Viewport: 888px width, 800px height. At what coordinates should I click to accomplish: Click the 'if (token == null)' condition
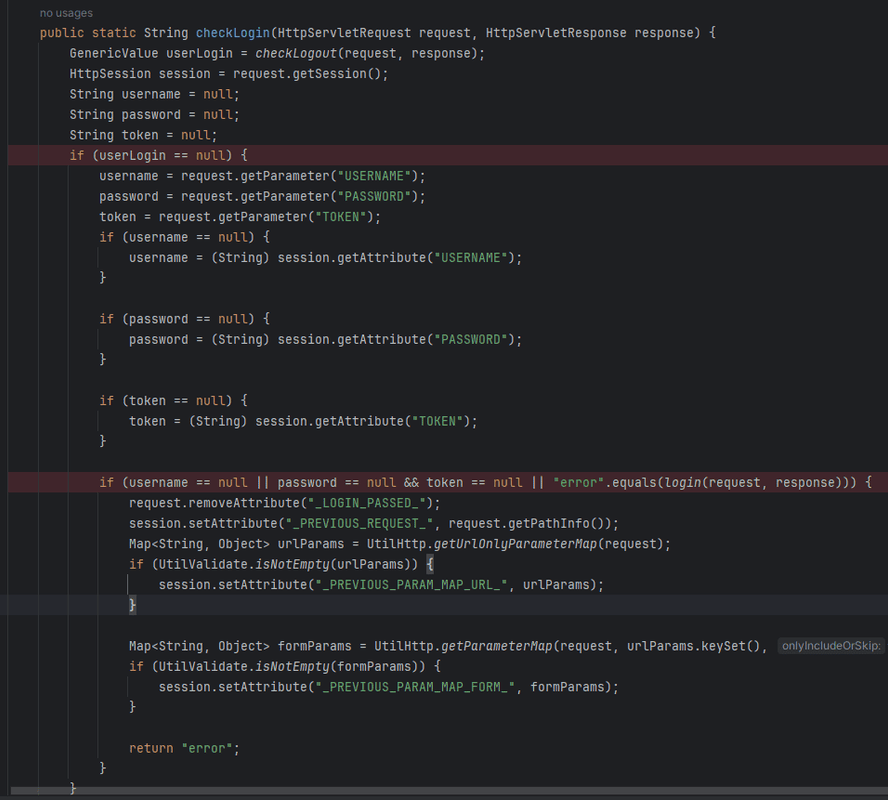[173, 401]
